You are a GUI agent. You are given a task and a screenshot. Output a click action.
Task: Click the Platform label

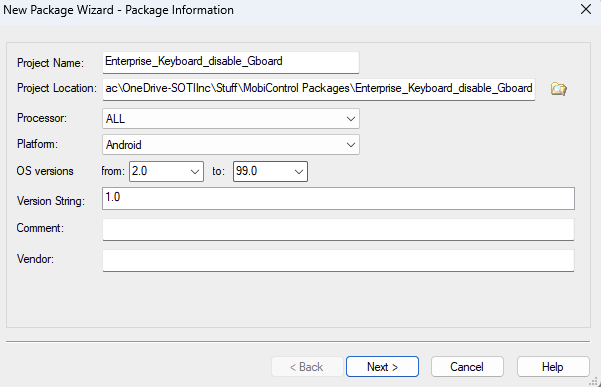[37, 144]
